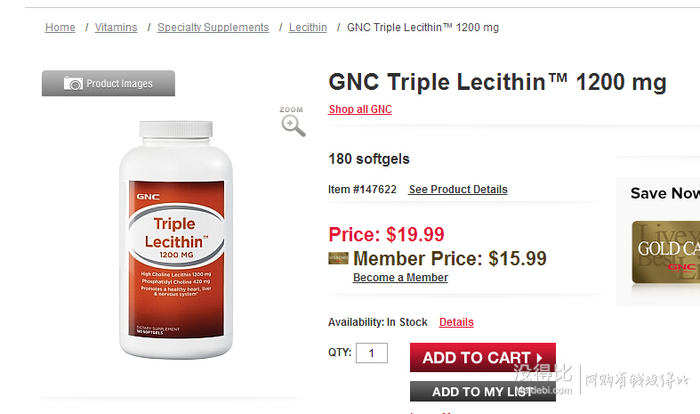This screenshot has height=414, width=700.
Task: Click the Gold Card promo image
Action: coord(666,252)
